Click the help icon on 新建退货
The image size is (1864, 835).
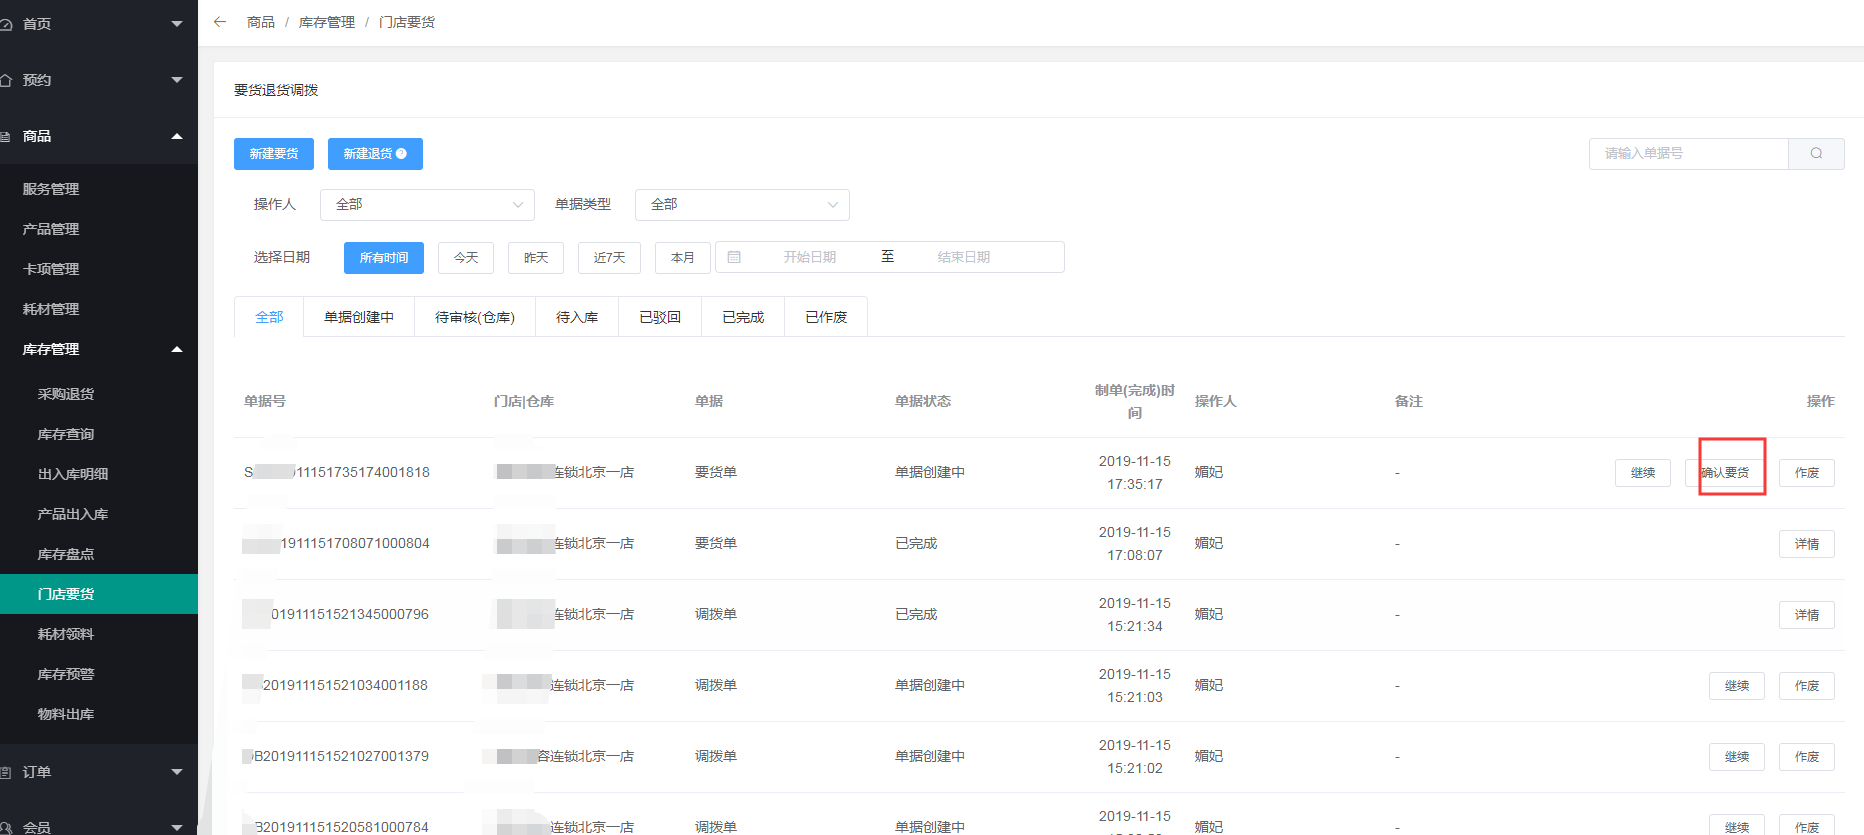point(401,154)
